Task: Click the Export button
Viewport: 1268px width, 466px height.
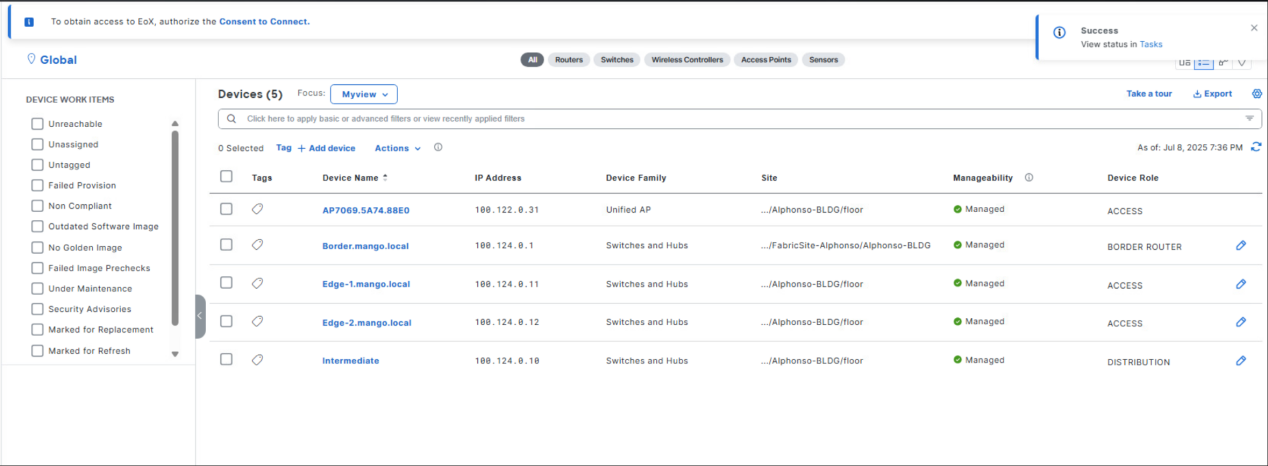Action: click(x=1213, y=94)
